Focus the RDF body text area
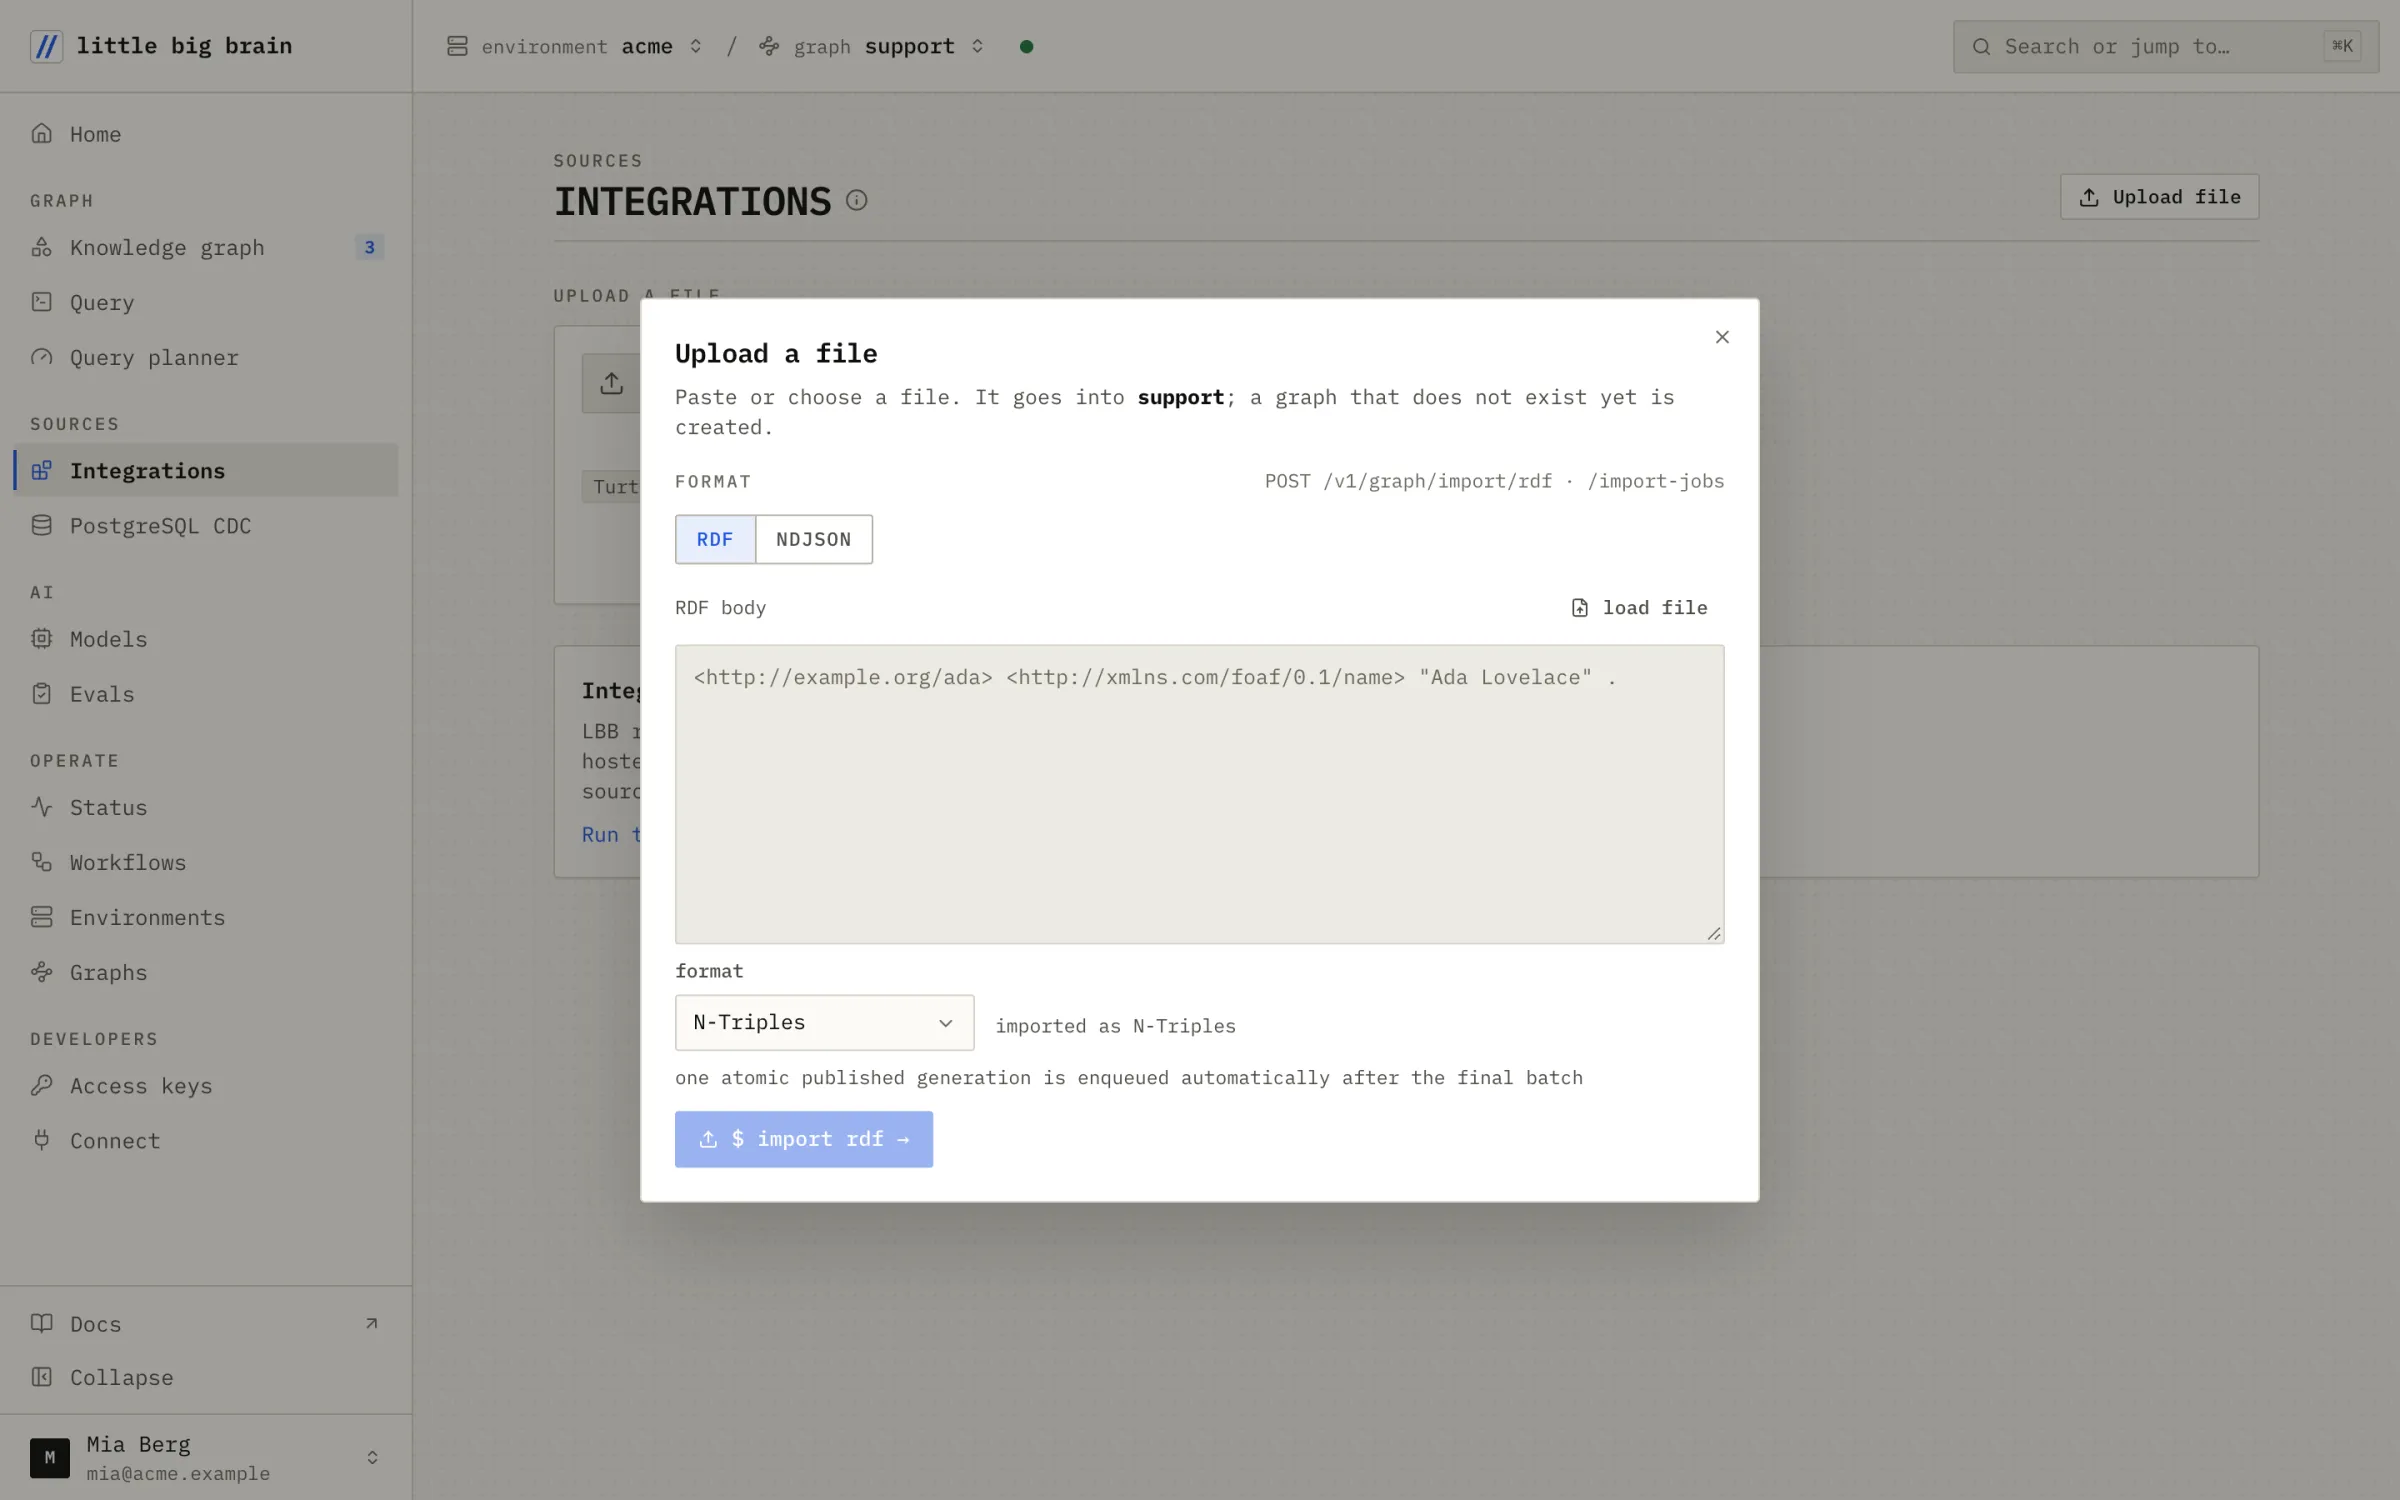2400x1500 pixels. tap(1199, 794)
